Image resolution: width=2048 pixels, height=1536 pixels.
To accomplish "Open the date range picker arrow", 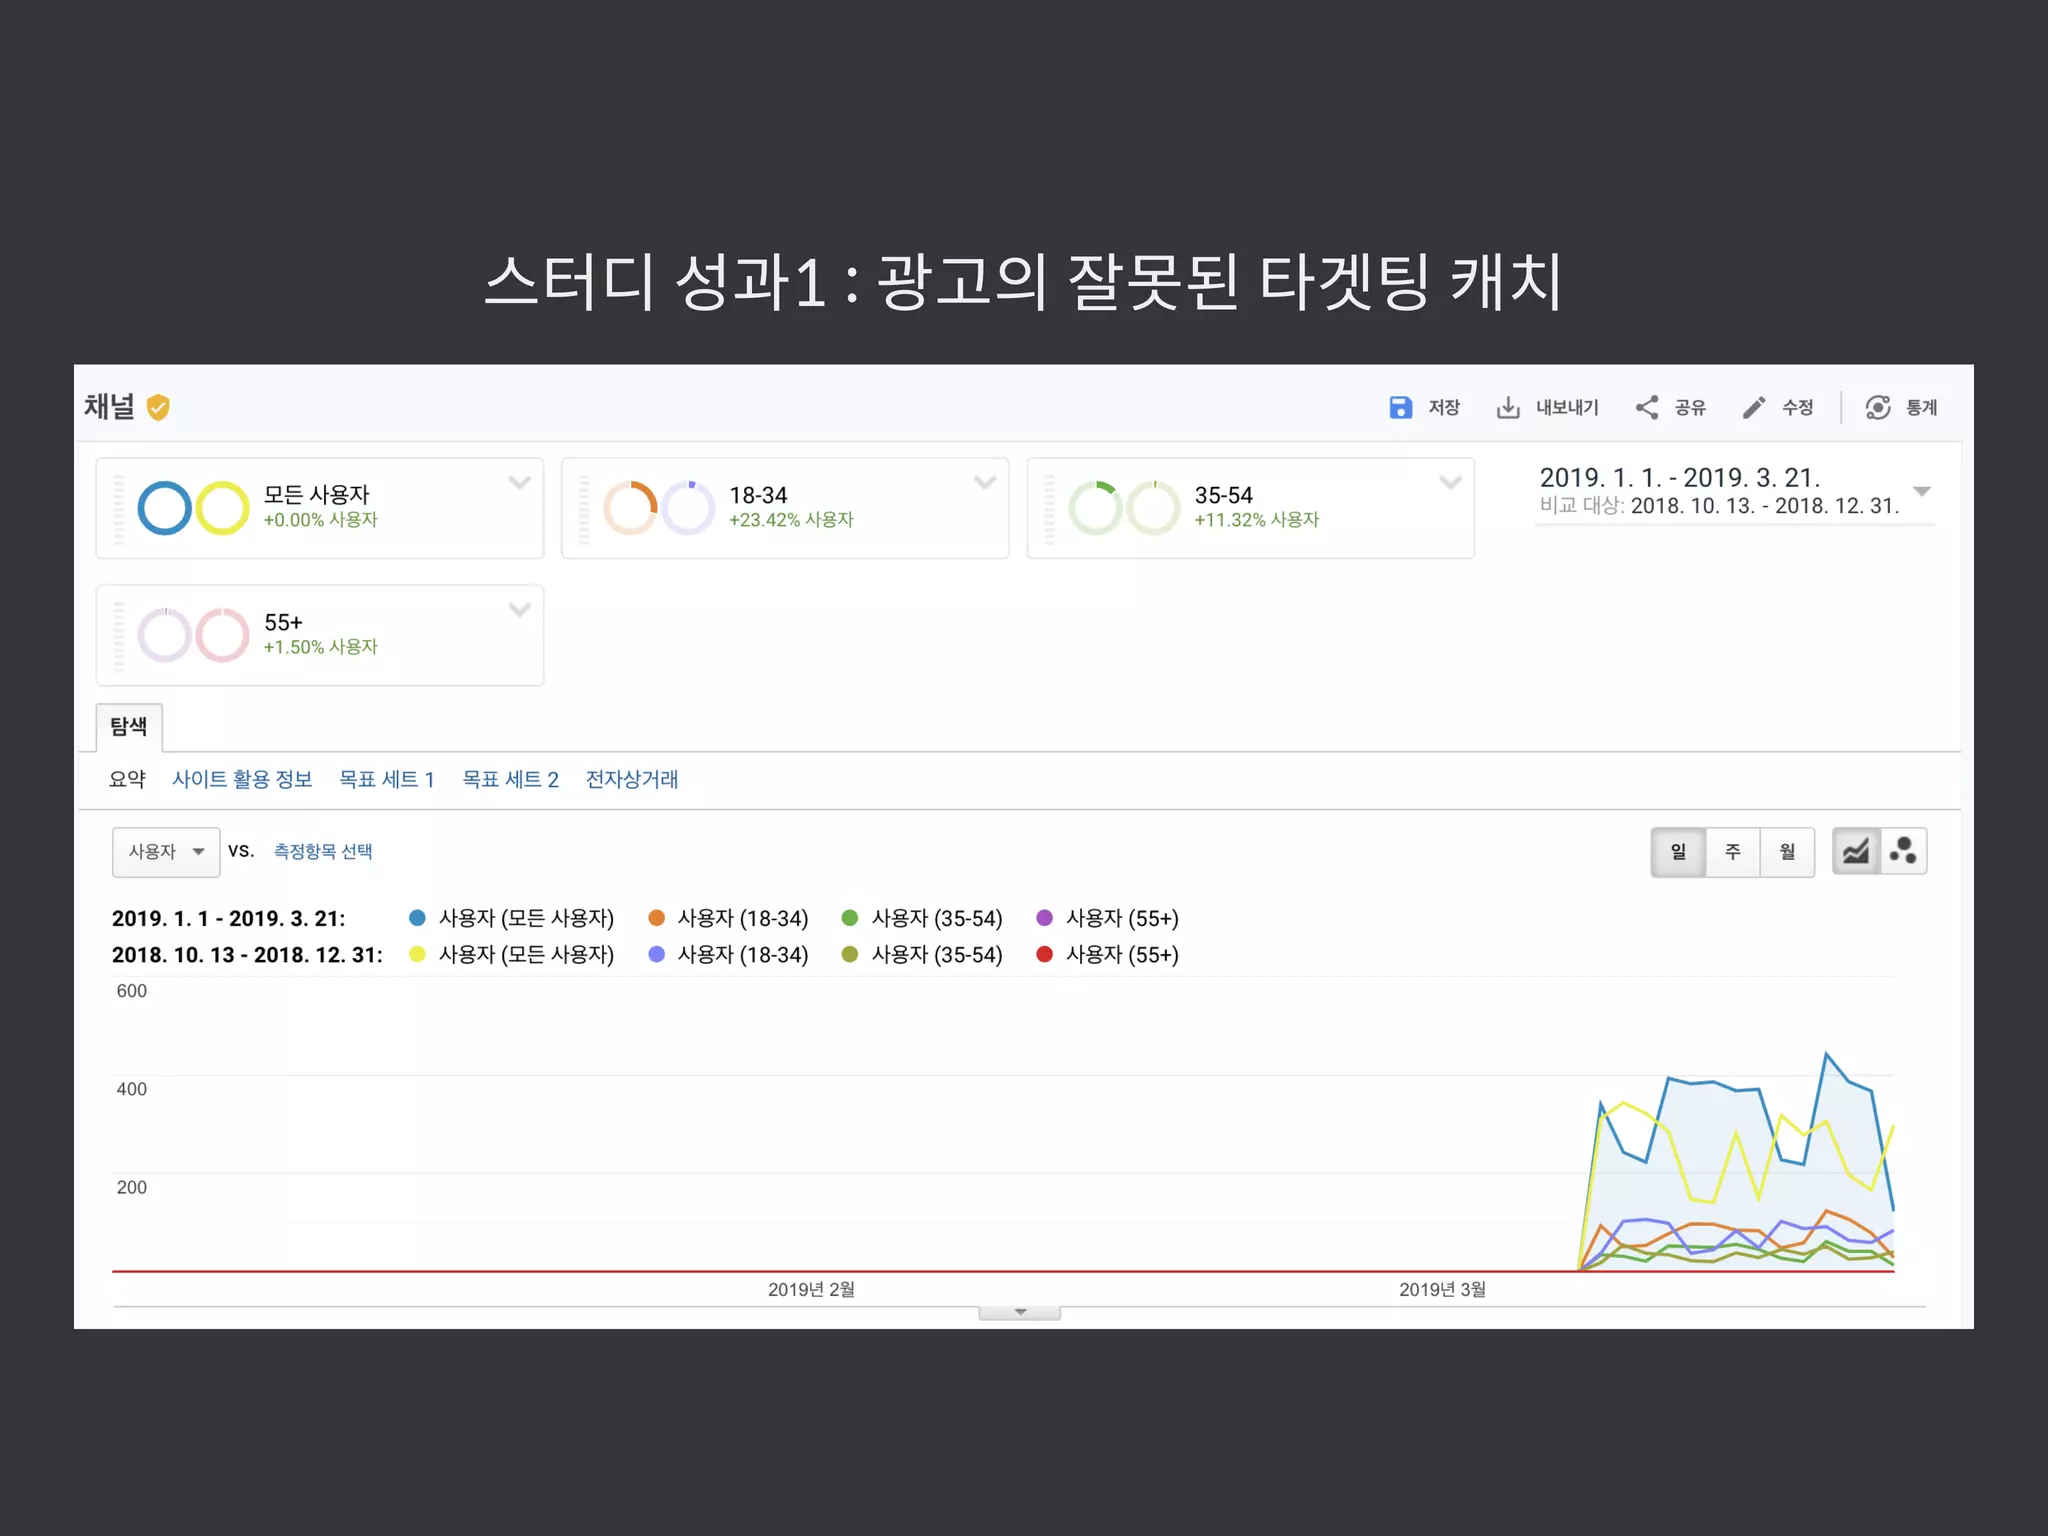I will click(x=1921, y=491).
